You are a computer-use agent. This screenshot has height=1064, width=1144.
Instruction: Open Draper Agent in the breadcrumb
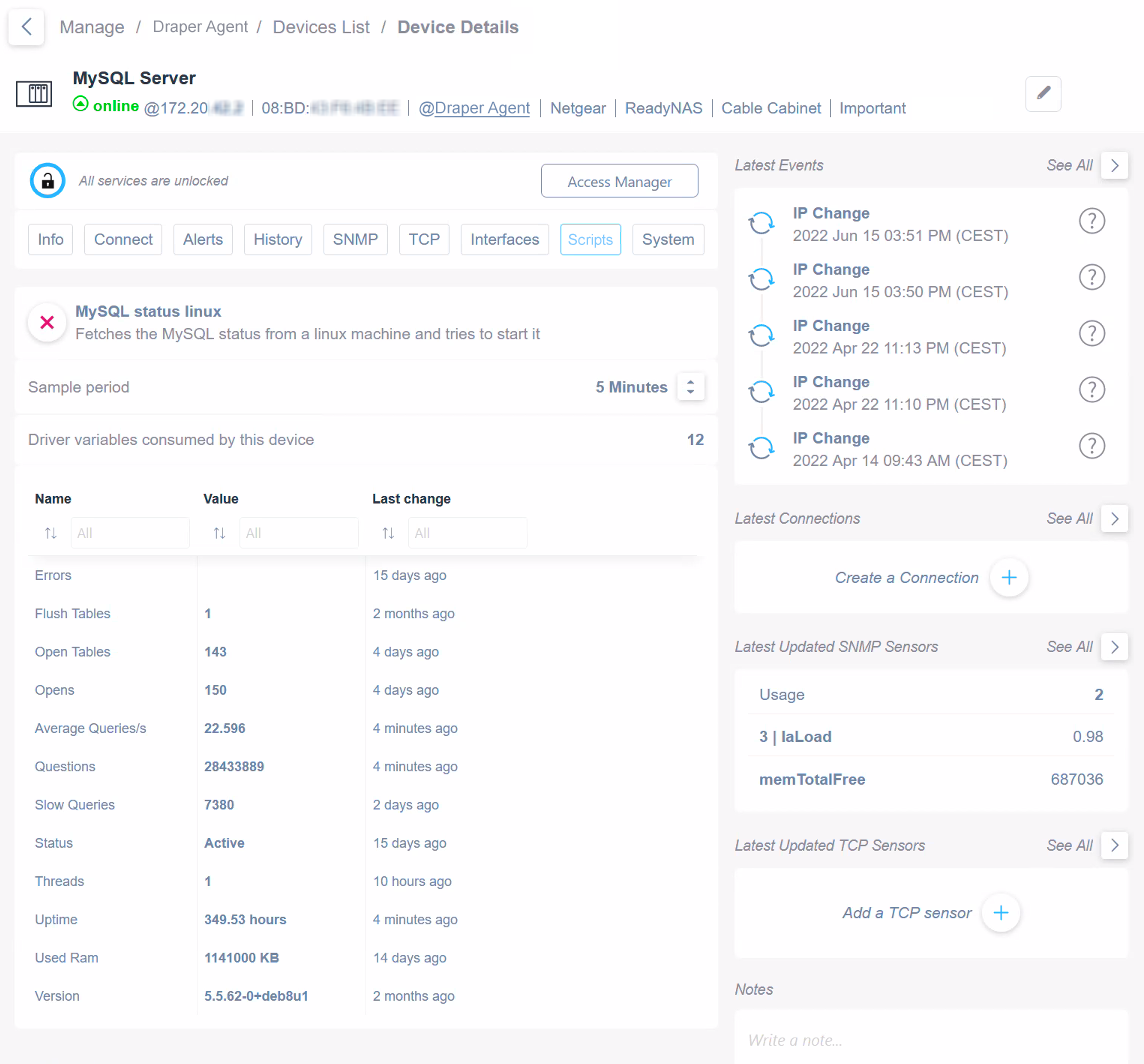(200, 27)
